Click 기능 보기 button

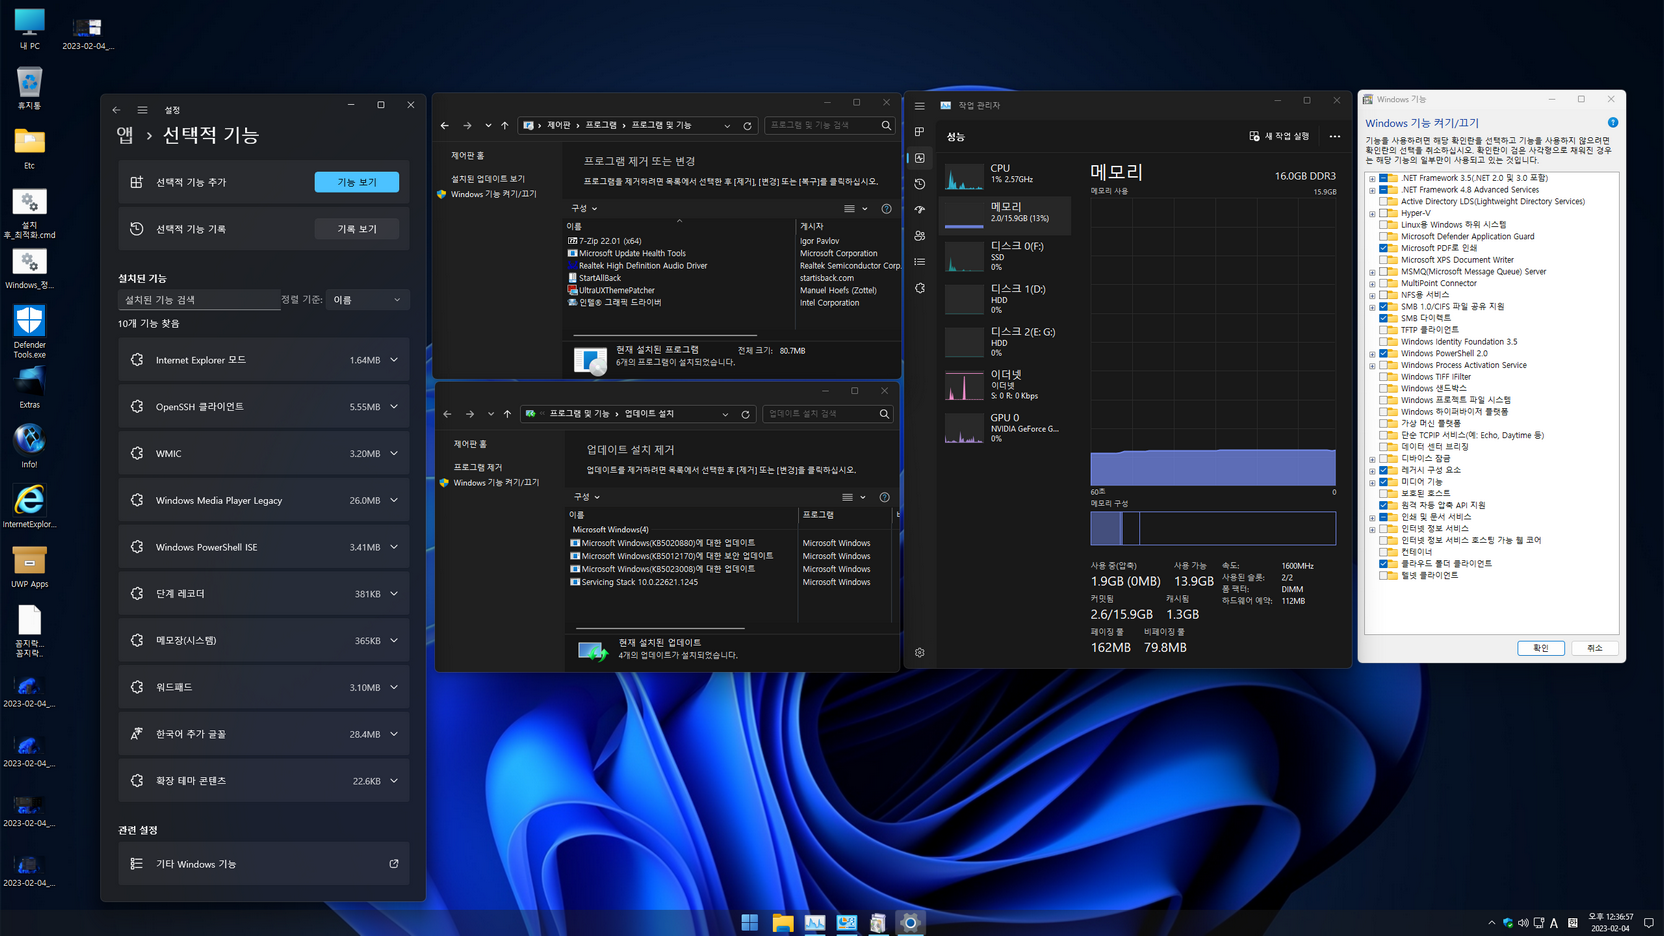click(x=357, y=182)
